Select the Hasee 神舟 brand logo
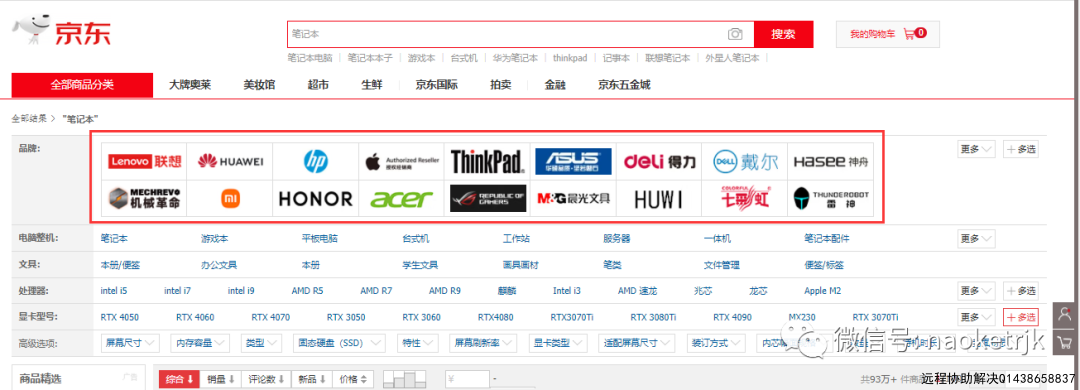This screenshot has width=1080, height=390. click(x=831, y=162)
